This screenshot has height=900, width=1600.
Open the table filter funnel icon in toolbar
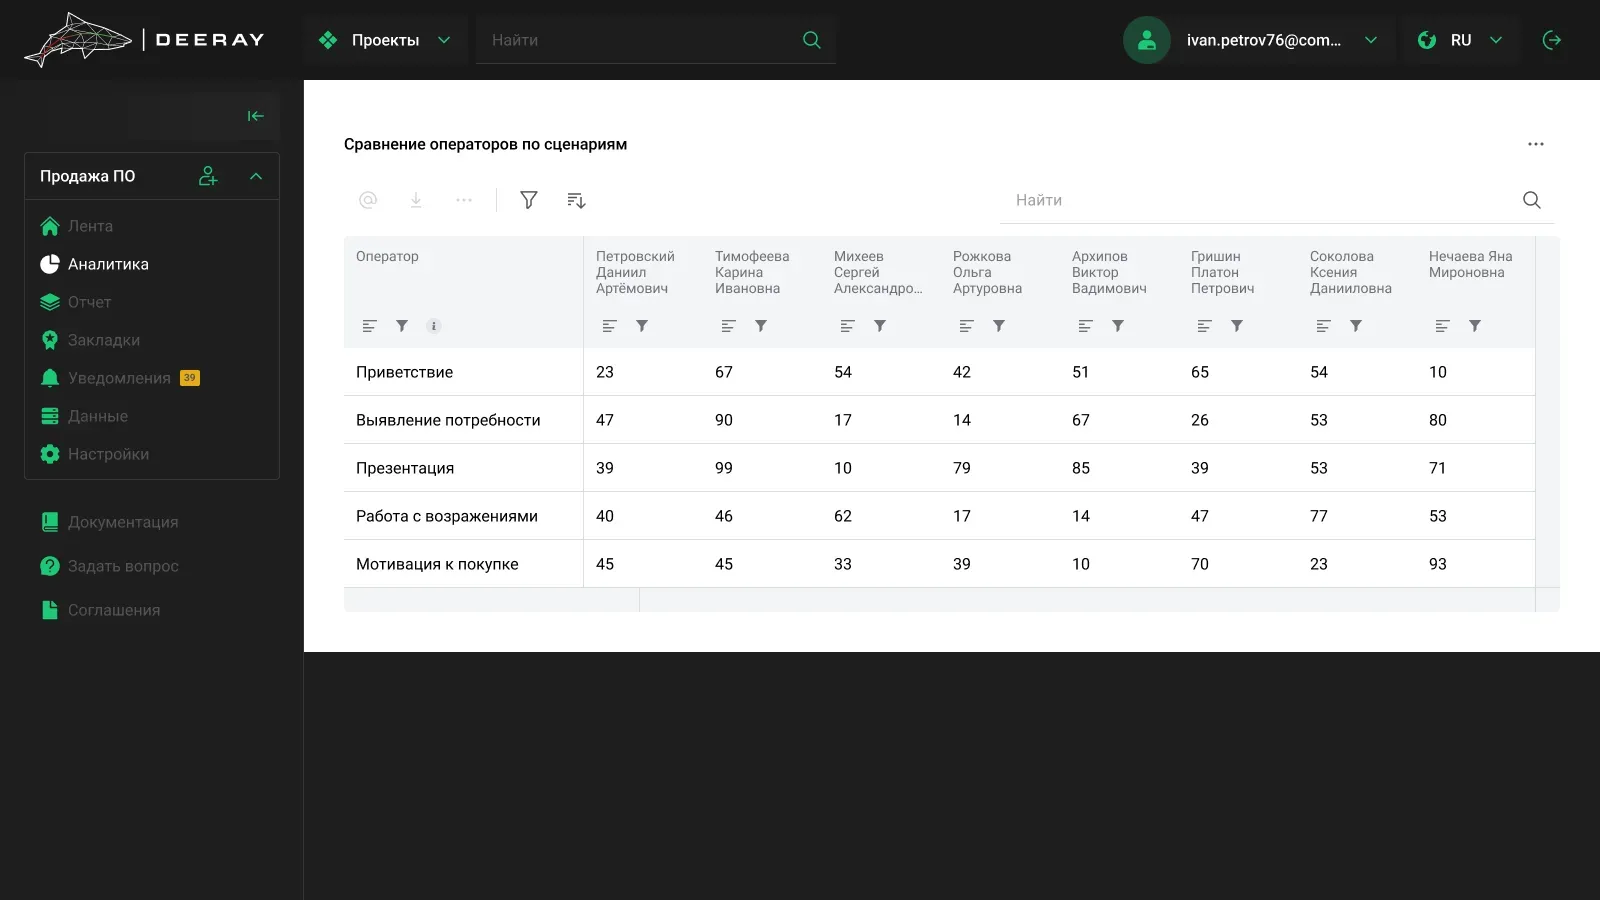[529, 200]
